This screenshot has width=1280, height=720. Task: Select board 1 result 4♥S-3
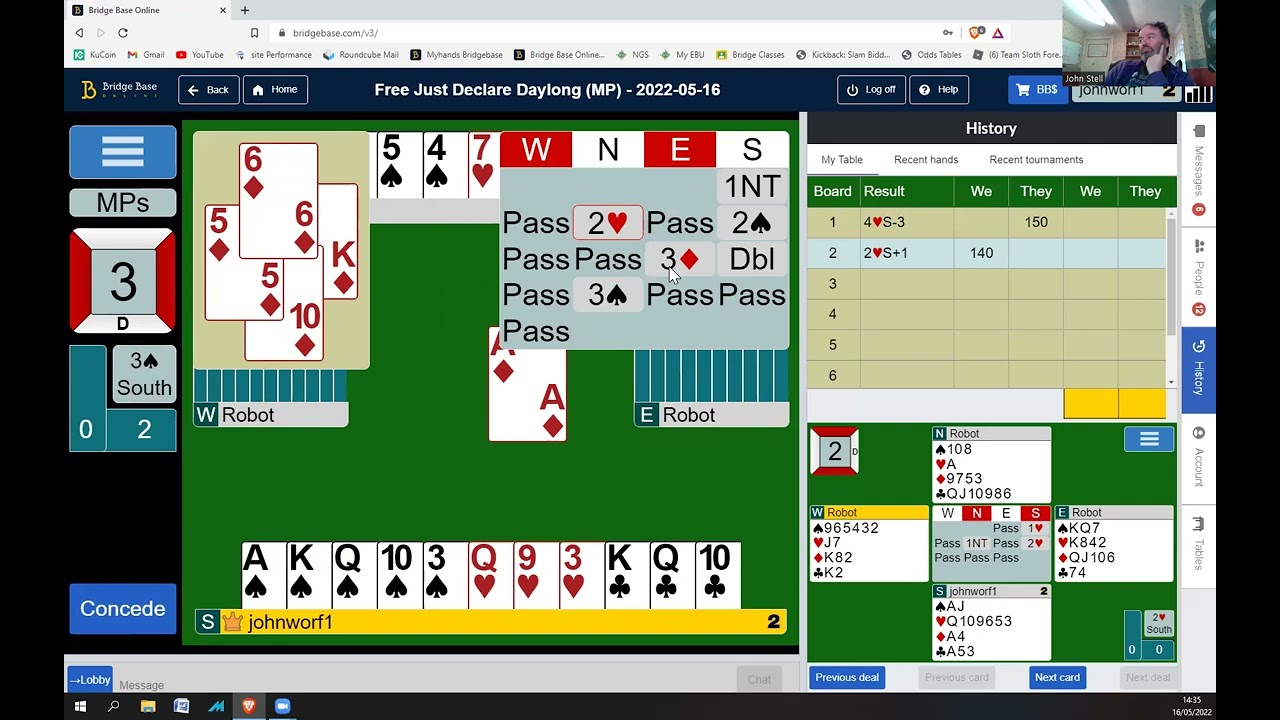coord(986,222)
